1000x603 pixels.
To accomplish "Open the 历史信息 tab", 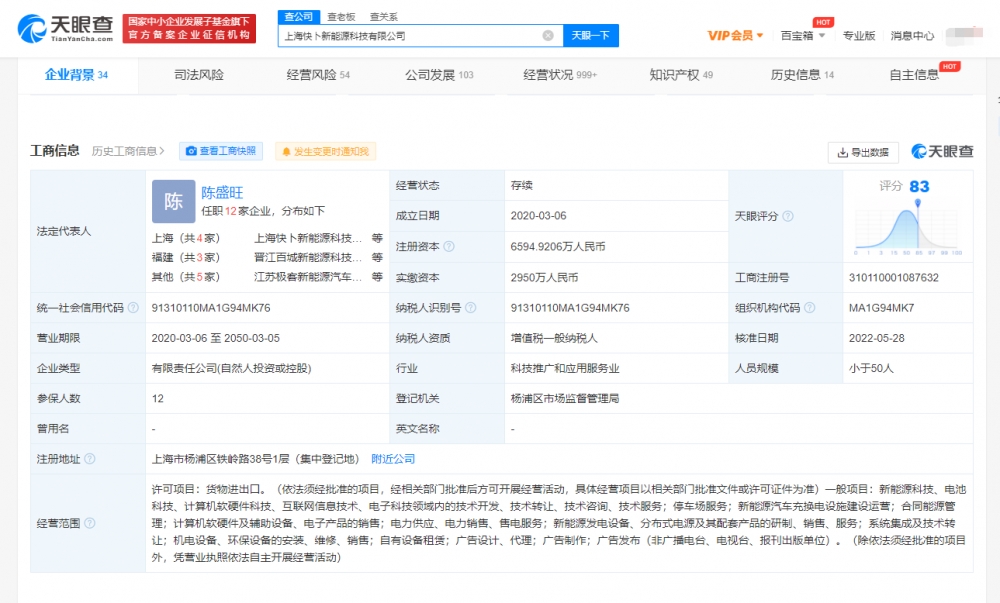I will point(802,75).
